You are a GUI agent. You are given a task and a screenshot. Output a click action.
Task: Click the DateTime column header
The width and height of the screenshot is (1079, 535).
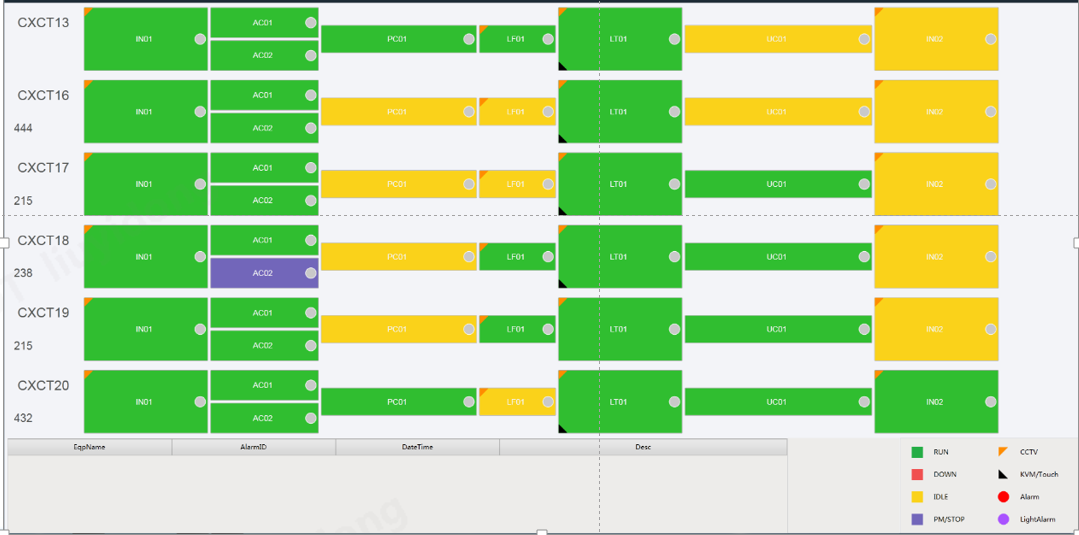point(417,447)
